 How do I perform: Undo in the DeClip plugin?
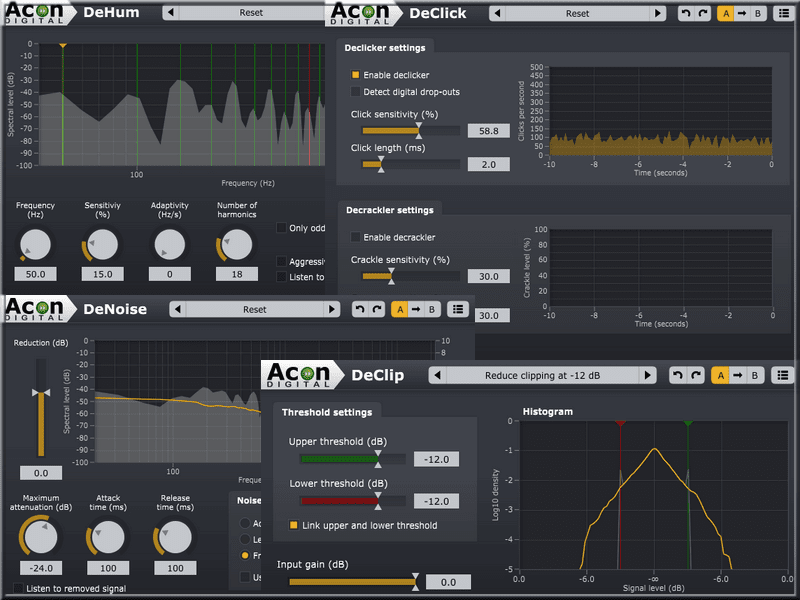[x=678, y=376]
